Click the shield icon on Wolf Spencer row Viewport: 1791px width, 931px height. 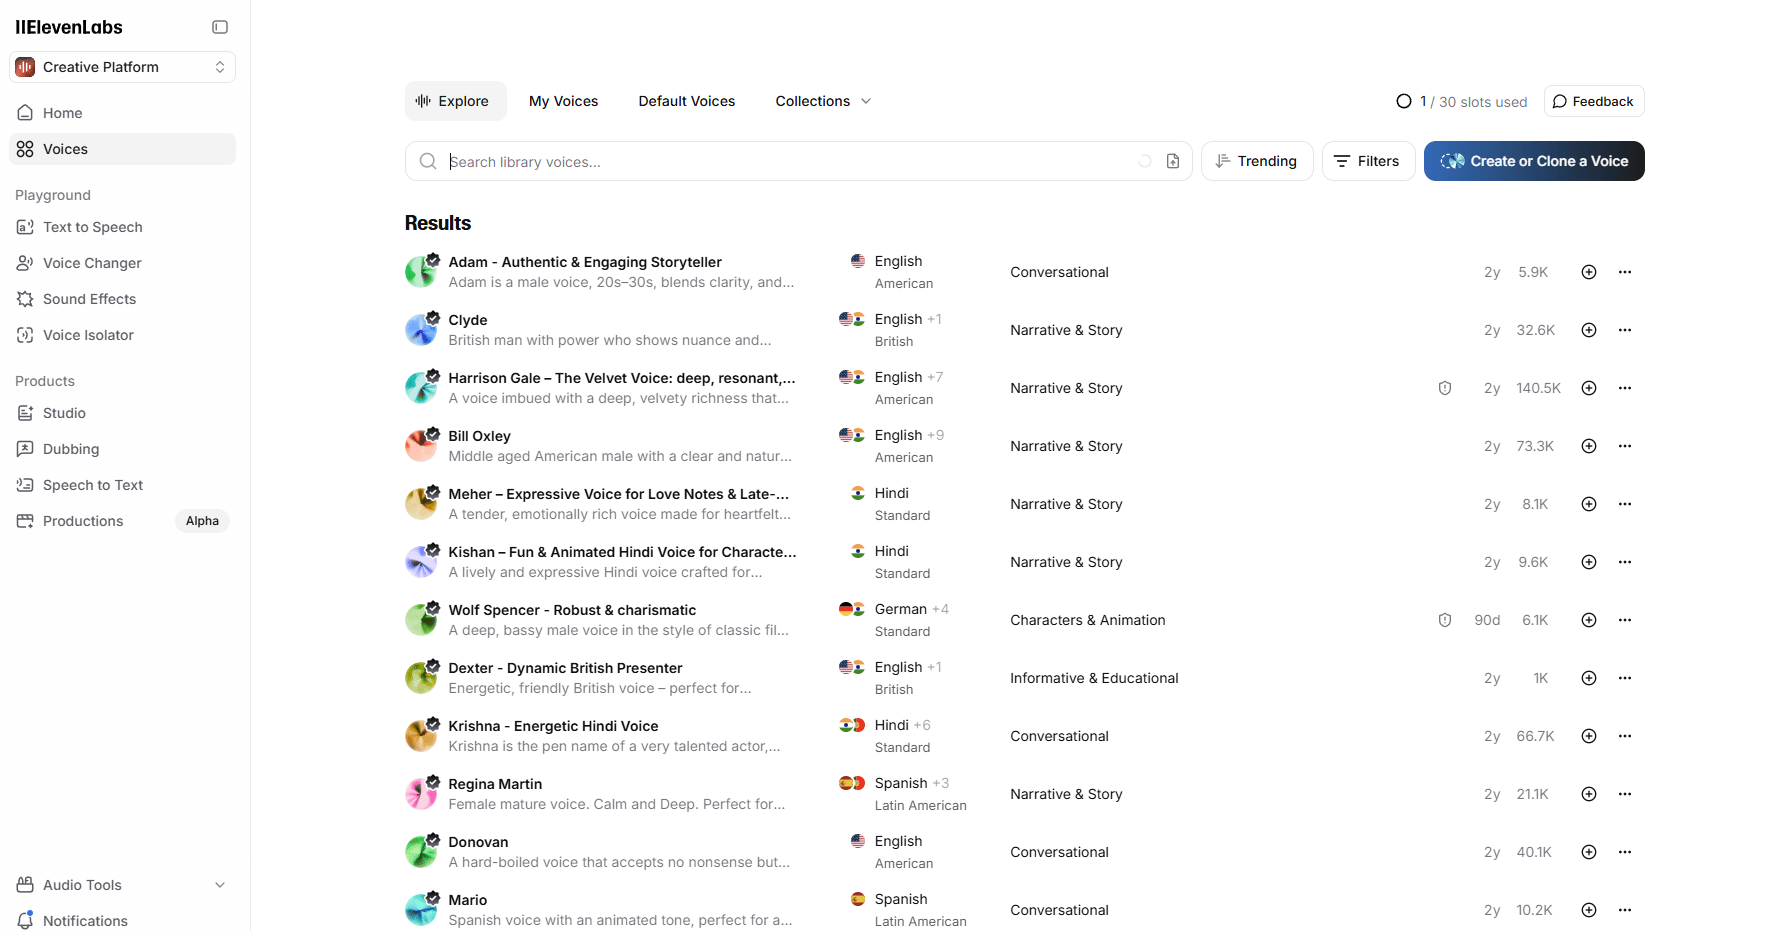(1445, 620)
